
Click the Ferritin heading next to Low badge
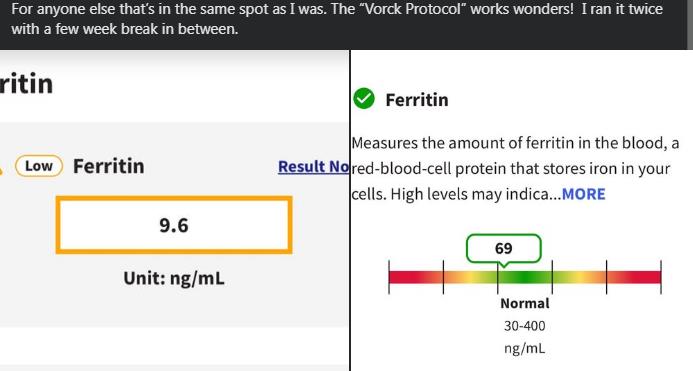click(109, 166)
